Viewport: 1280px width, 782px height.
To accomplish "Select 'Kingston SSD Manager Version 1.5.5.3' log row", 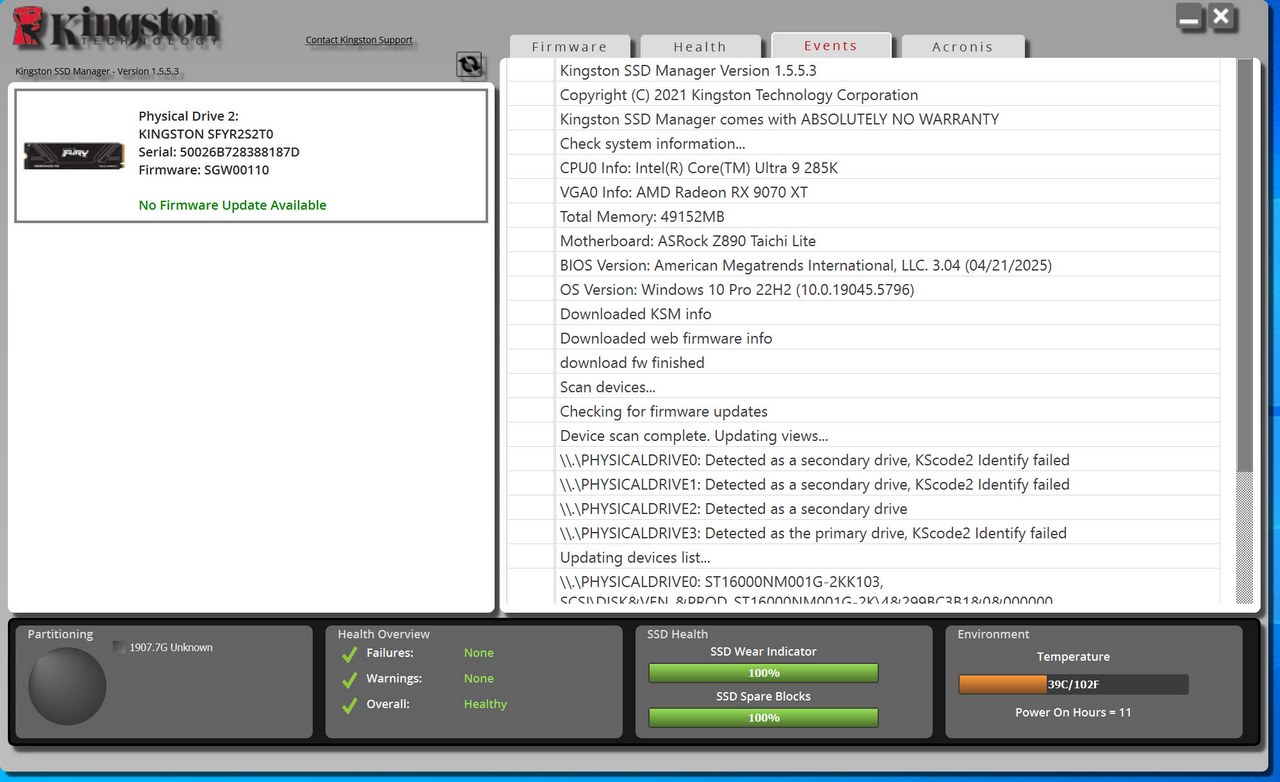I will 863,70.
